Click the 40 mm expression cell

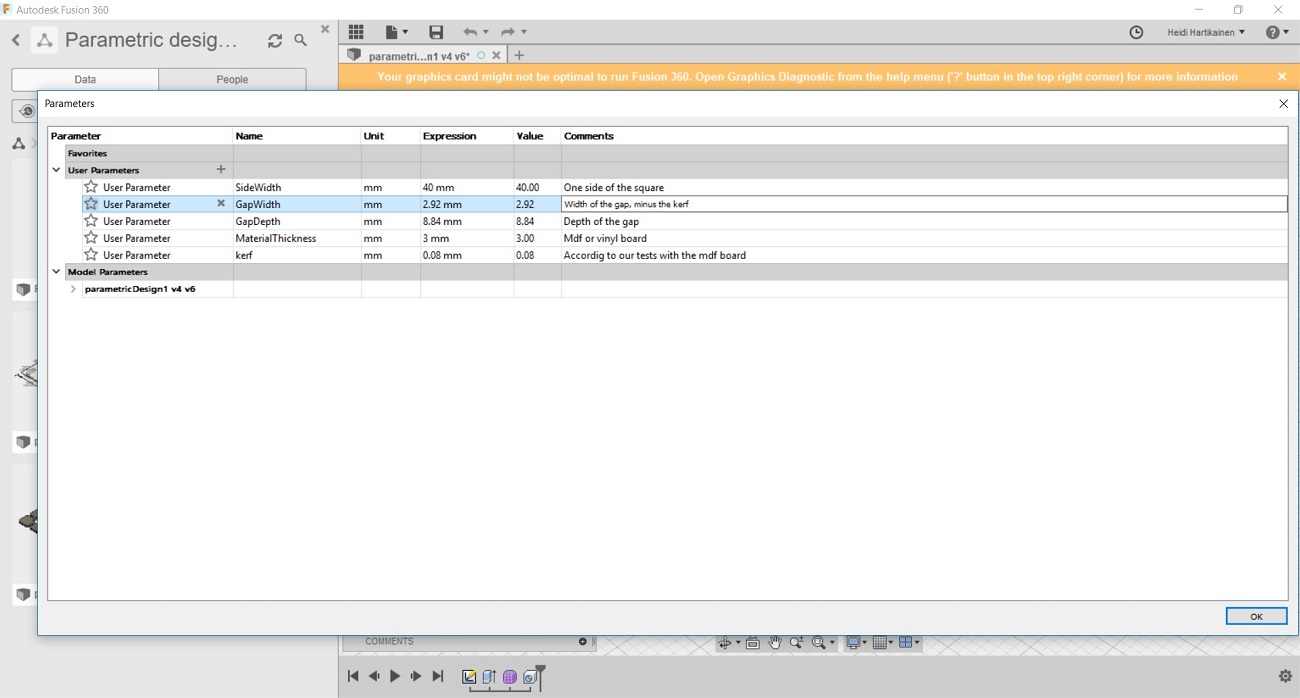pyautogui.click(x=467, y=187)
